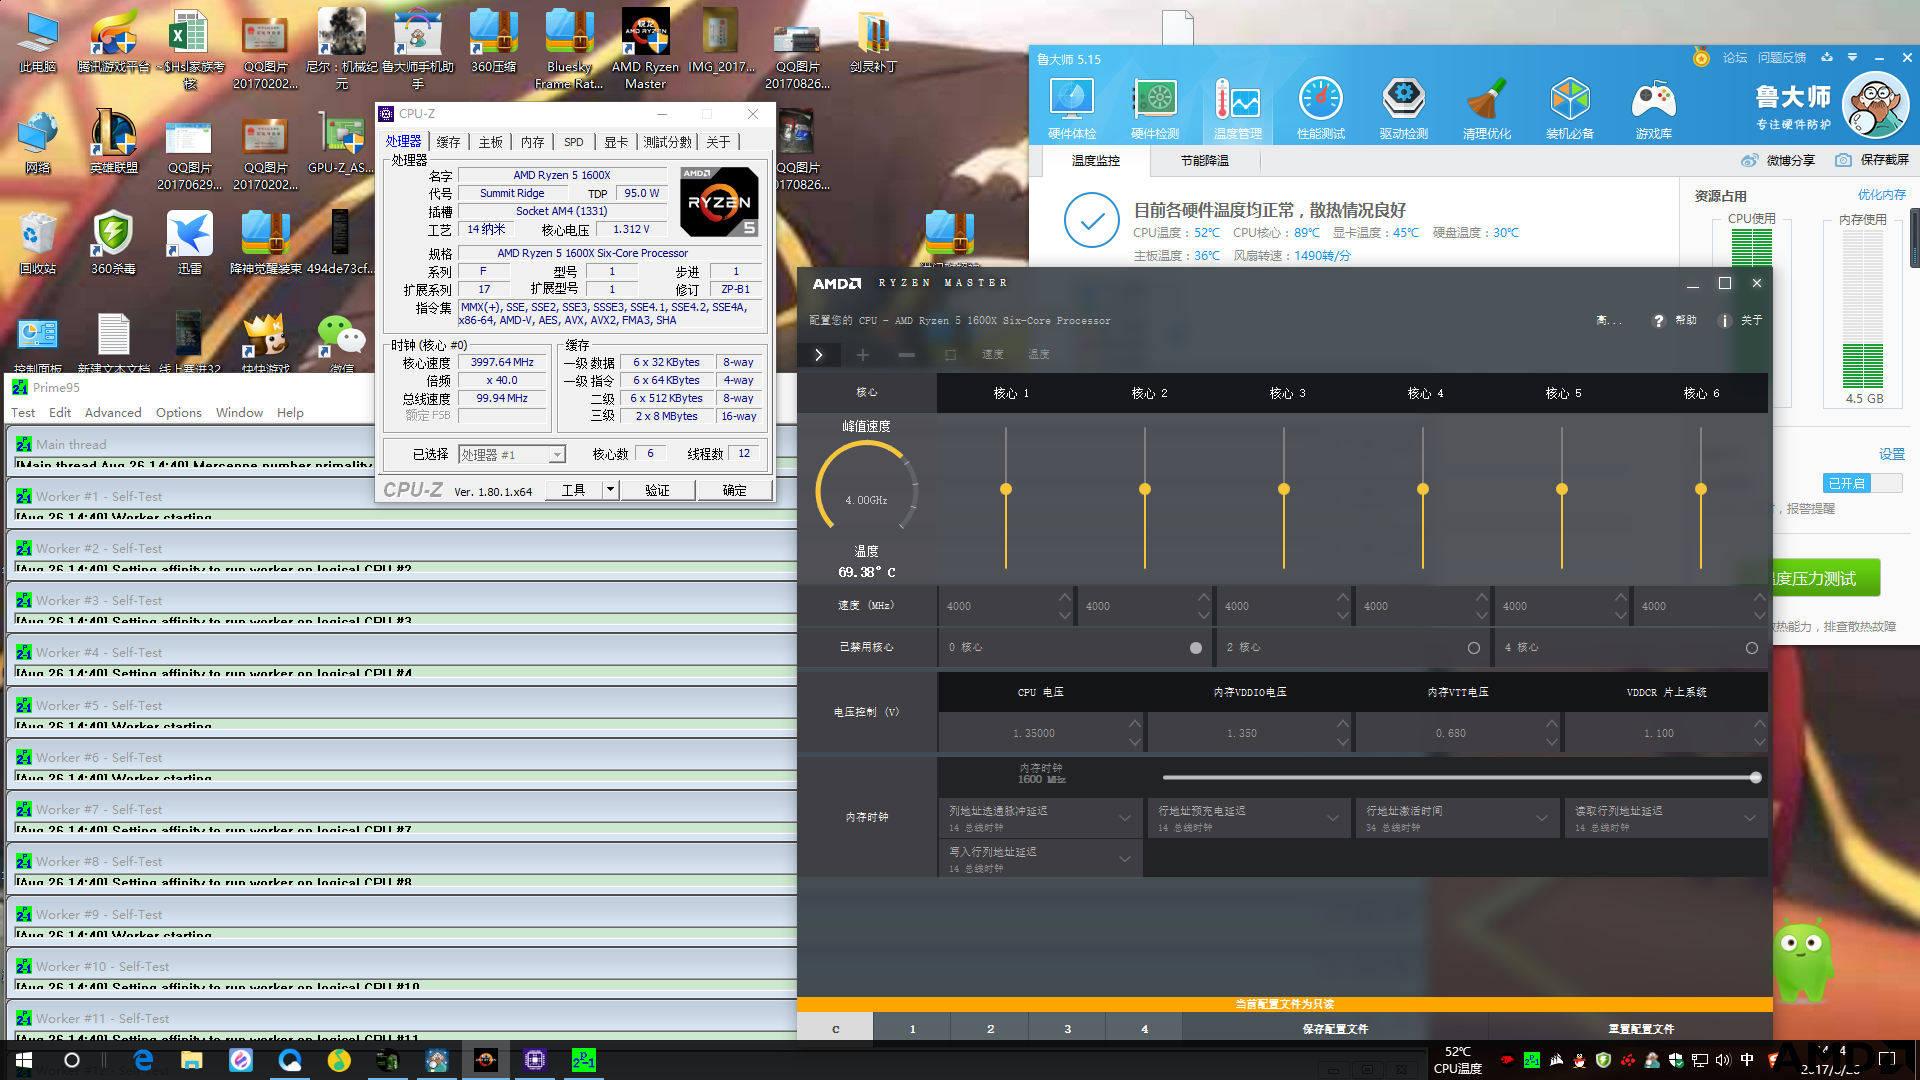Open 装机必备 cube icon
1920x1080 pixels.
point(1570,108)
